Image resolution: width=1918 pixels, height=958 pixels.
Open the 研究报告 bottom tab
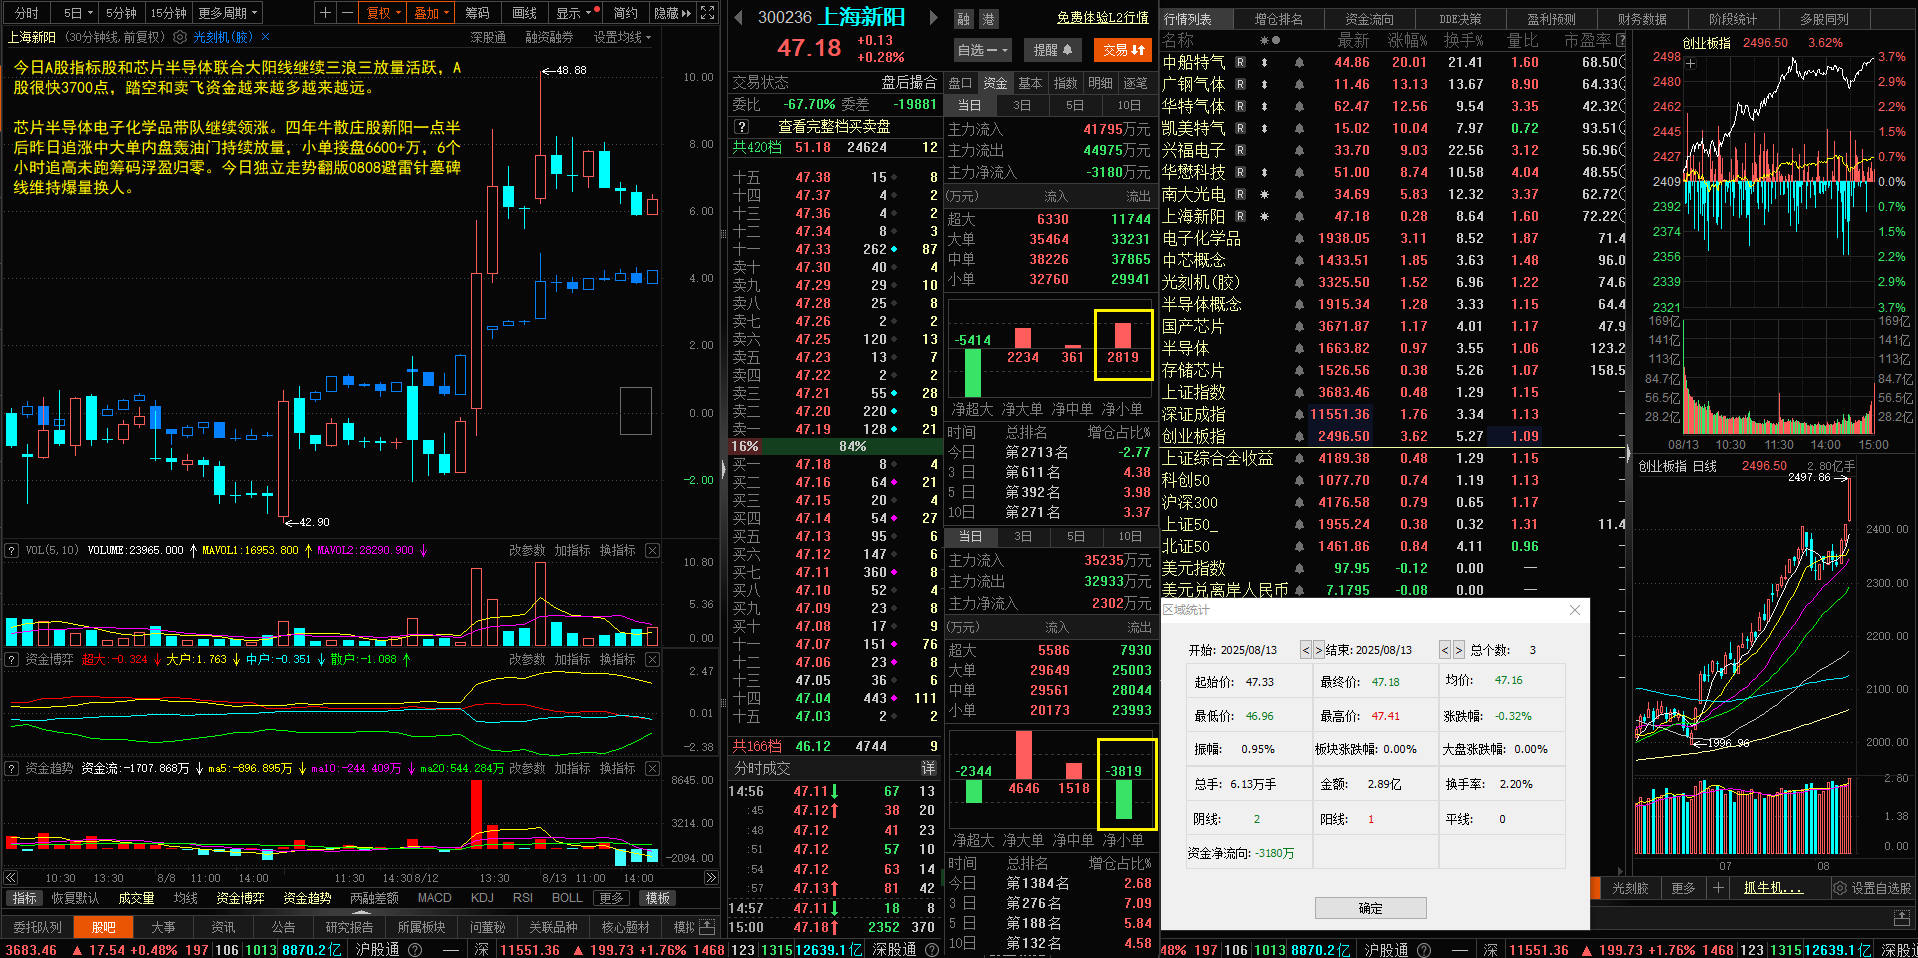(x=349, y=927)
